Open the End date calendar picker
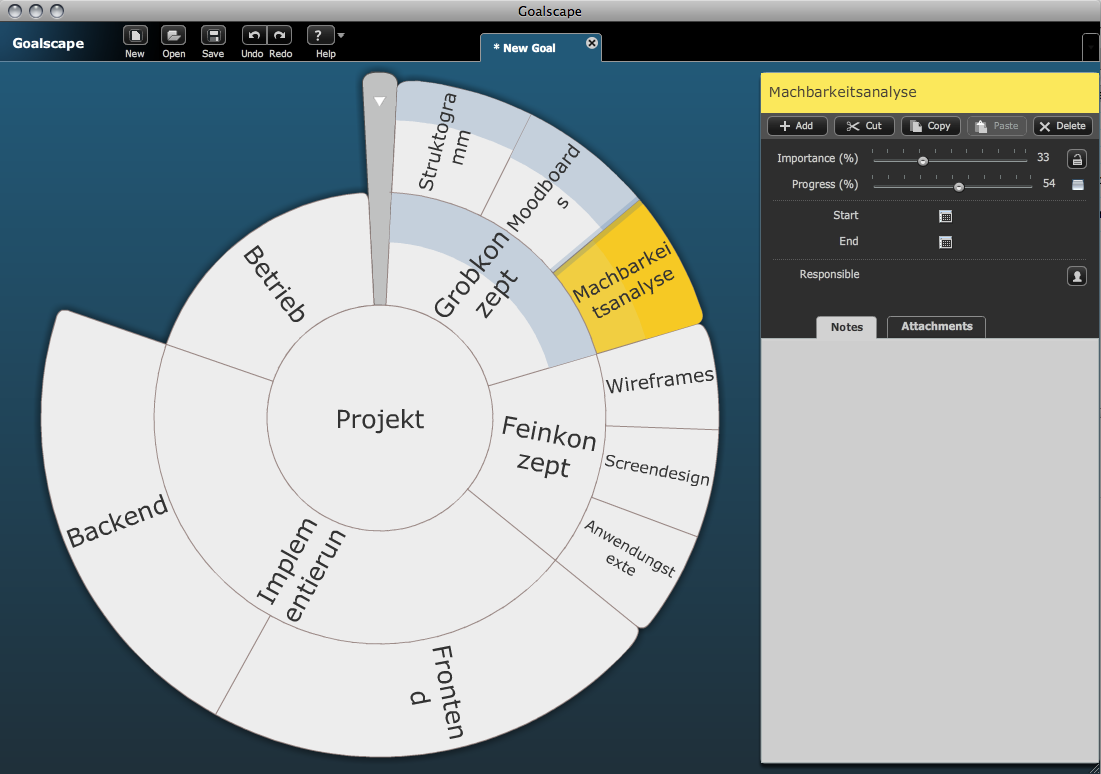Image resolution: width=1101 pixels, height=774 pixels. (945, 242)
